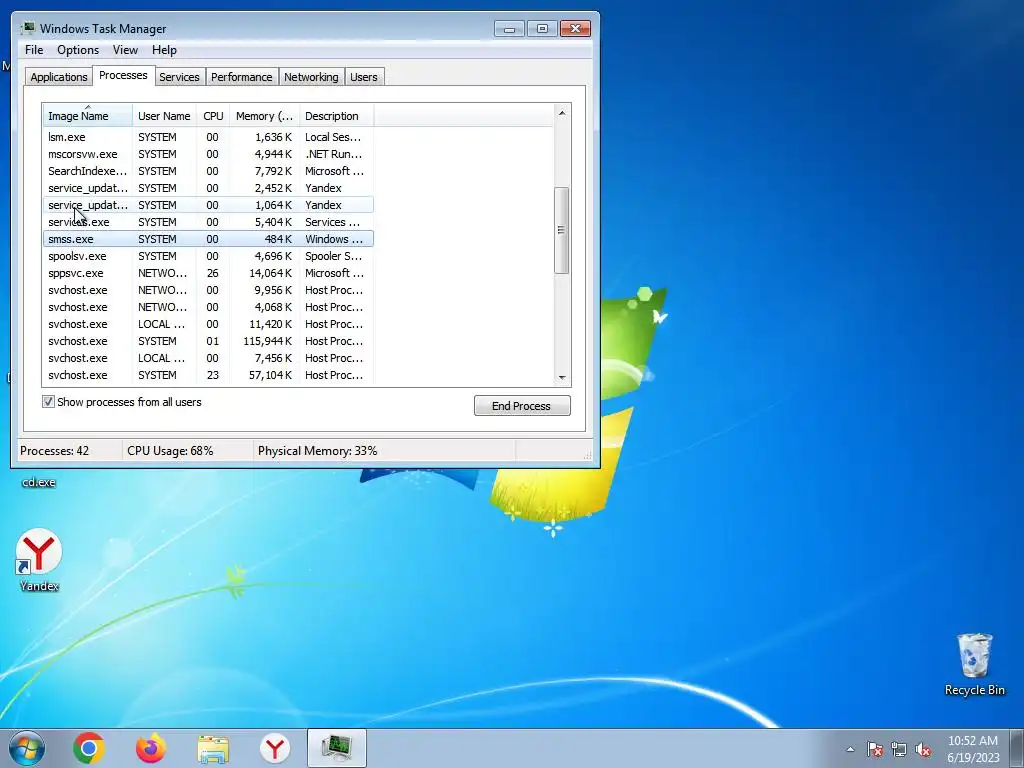Select svchost.exe using 4,068 K
1024x768 pixels.
(208, 307)
